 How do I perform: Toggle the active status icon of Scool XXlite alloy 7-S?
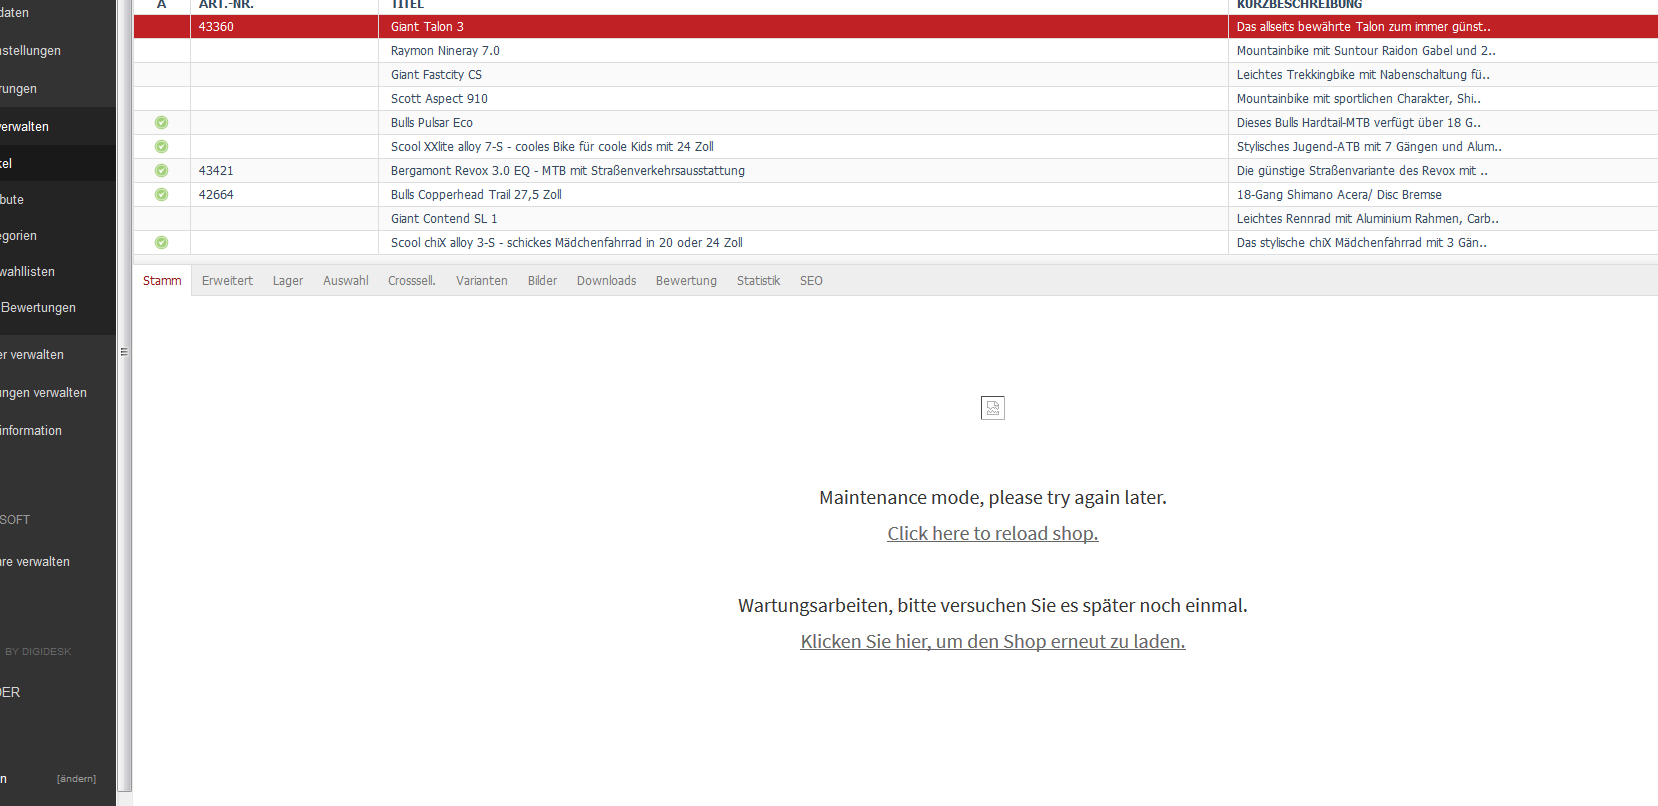tap(161, 147)
